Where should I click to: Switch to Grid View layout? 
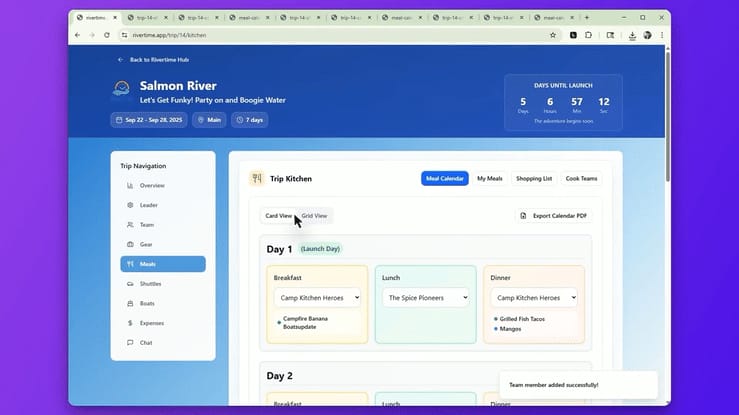[314, 216]
